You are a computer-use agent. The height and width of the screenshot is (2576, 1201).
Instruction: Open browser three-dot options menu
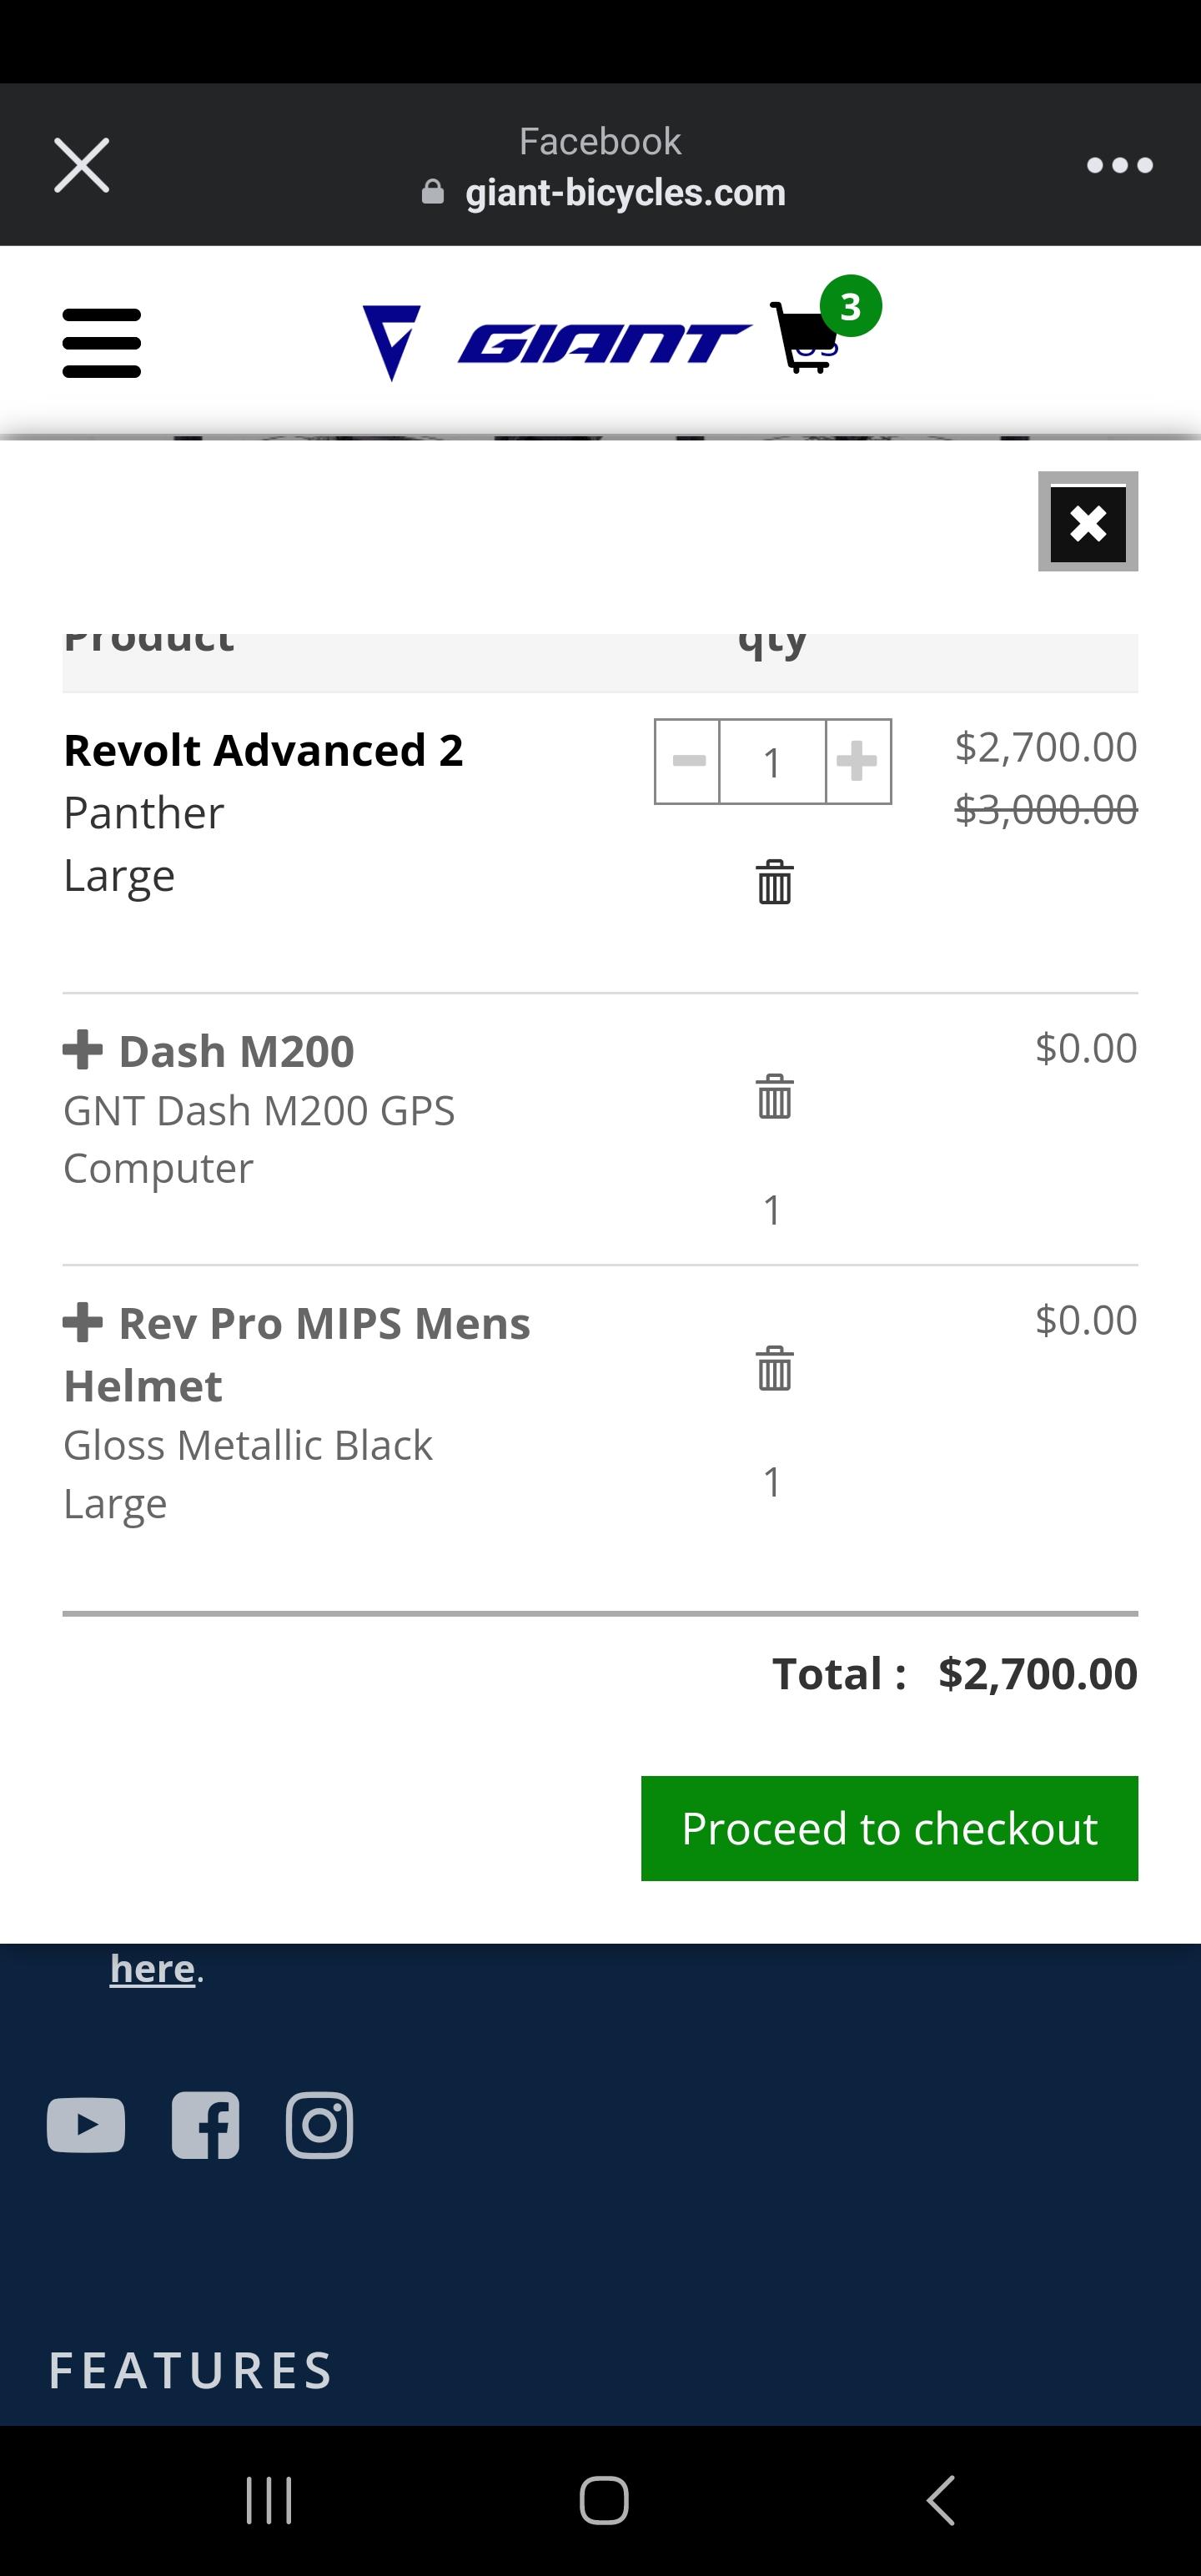[x=1120, y=165]
